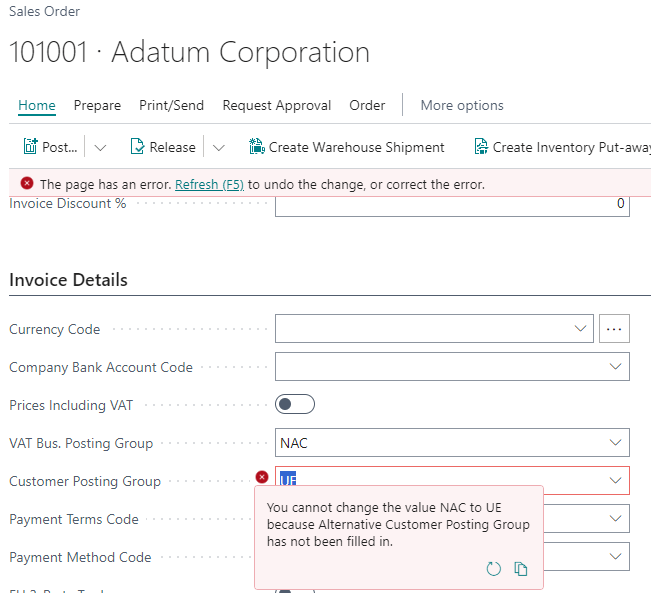Screen dimensions: 651x593
Task: Collapse the Invoice Details section header
Action: [x=68, y=280]
